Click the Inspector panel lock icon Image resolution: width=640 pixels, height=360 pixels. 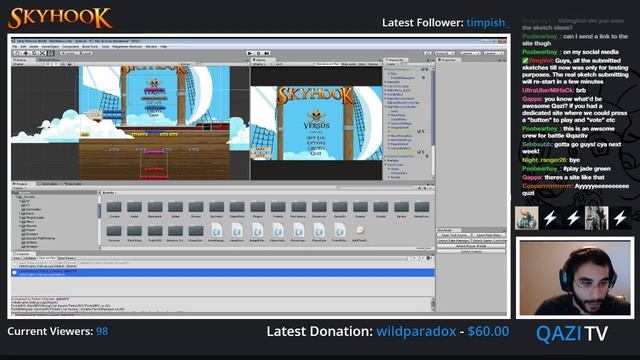pos(499,60)
